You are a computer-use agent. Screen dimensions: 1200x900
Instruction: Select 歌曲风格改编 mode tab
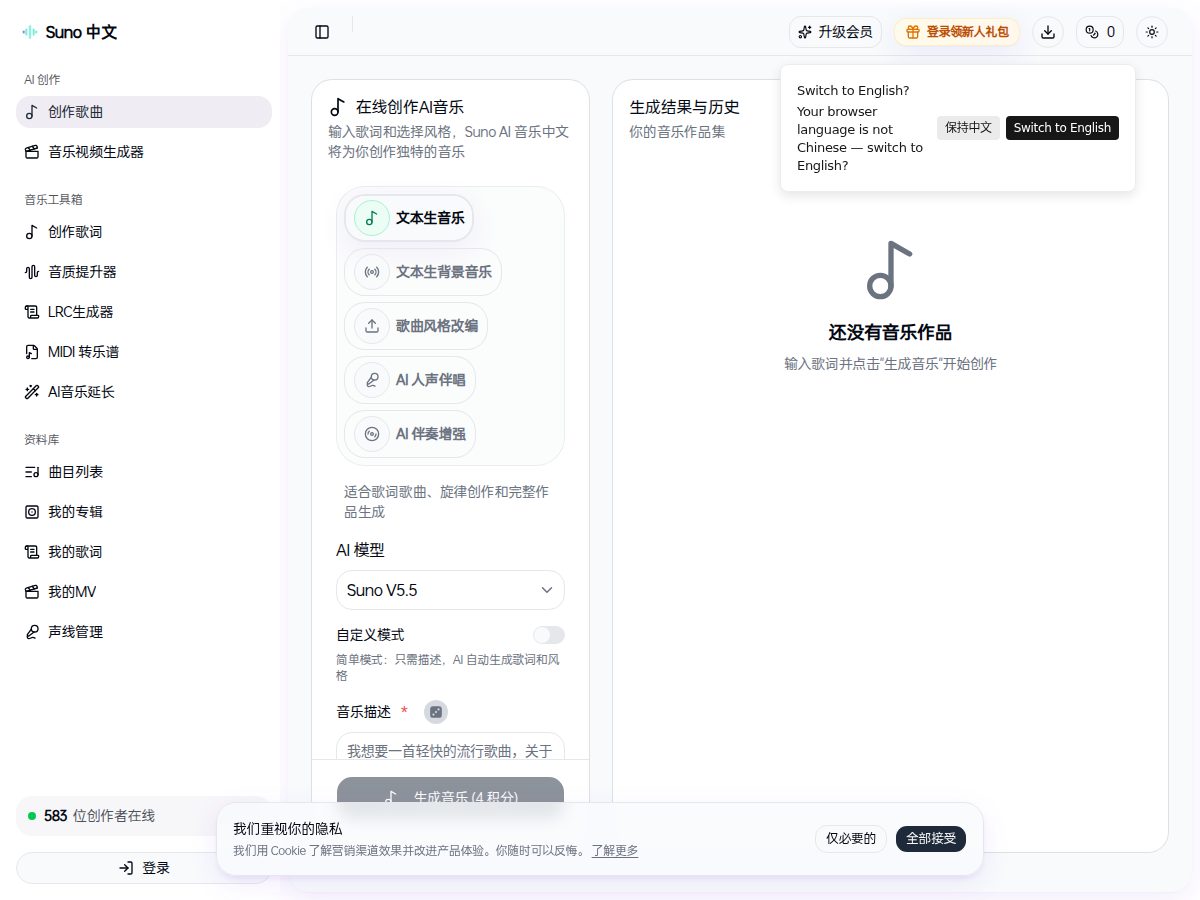coord(416,326)
